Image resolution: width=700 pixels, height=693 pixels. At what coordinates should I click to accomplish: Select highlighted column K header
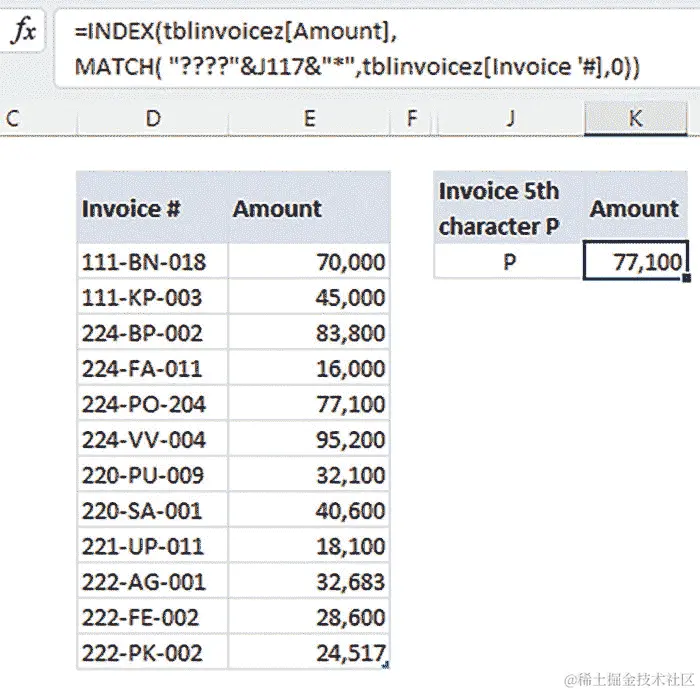(635, 118)
